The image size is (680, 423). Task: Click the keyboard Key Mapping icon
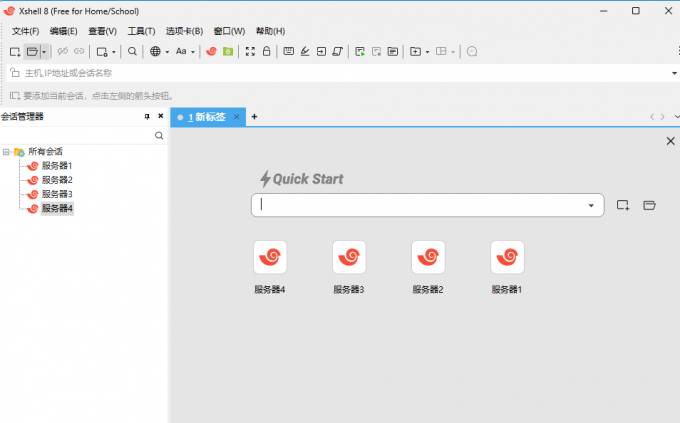[288, 51]
